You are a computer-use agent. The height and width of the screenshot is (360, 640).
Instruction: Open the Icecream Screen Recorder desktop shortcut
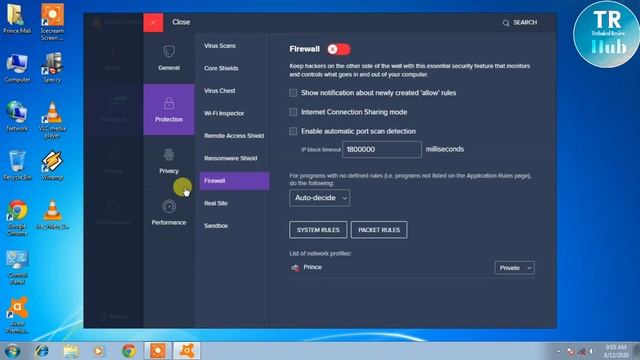[52, 22]
